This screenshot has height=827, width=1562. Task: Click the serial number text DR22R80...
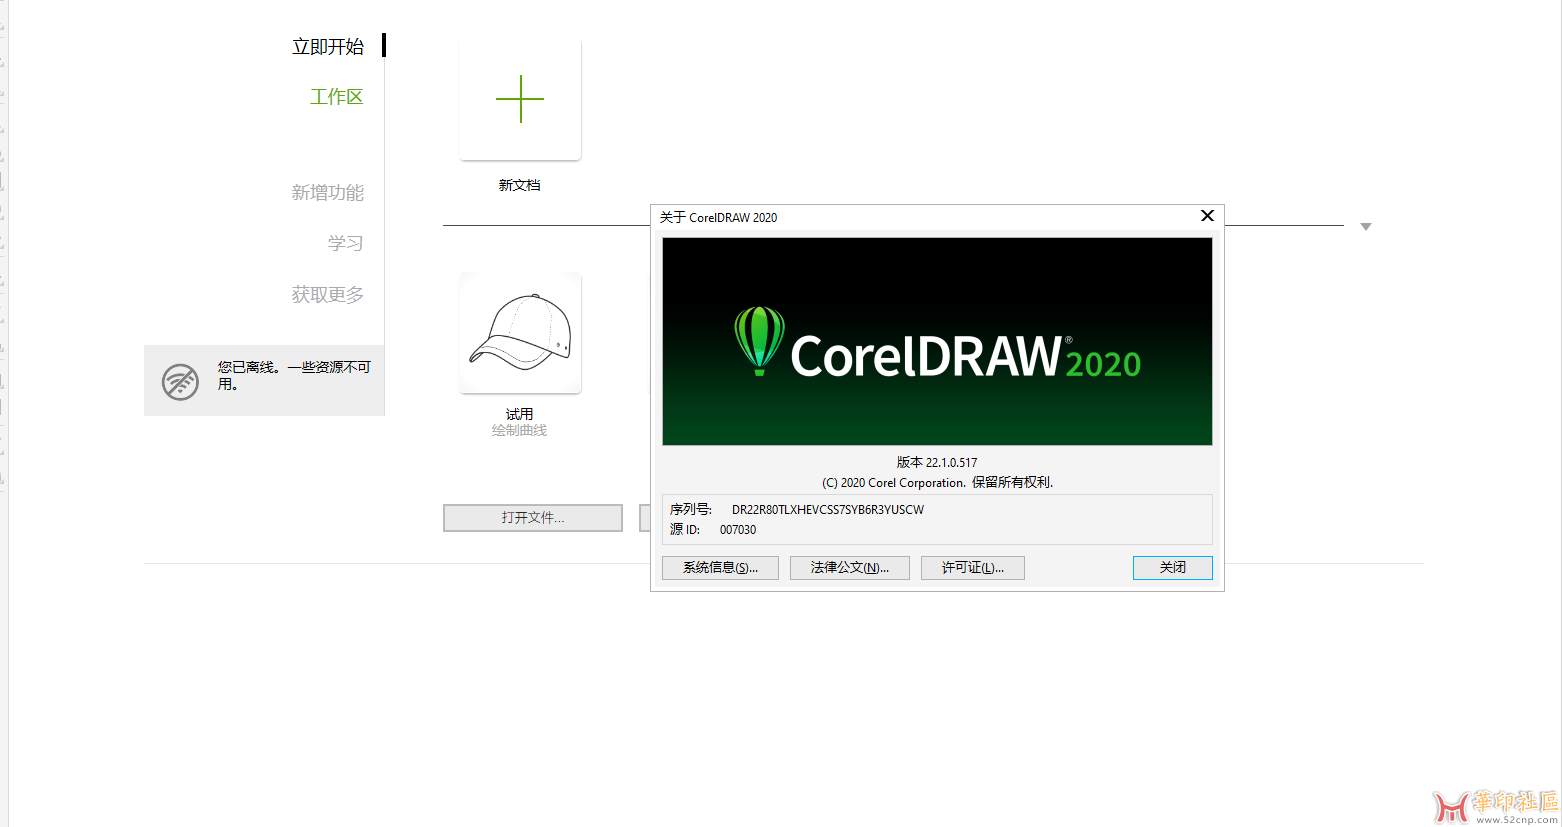coord(827,510)
